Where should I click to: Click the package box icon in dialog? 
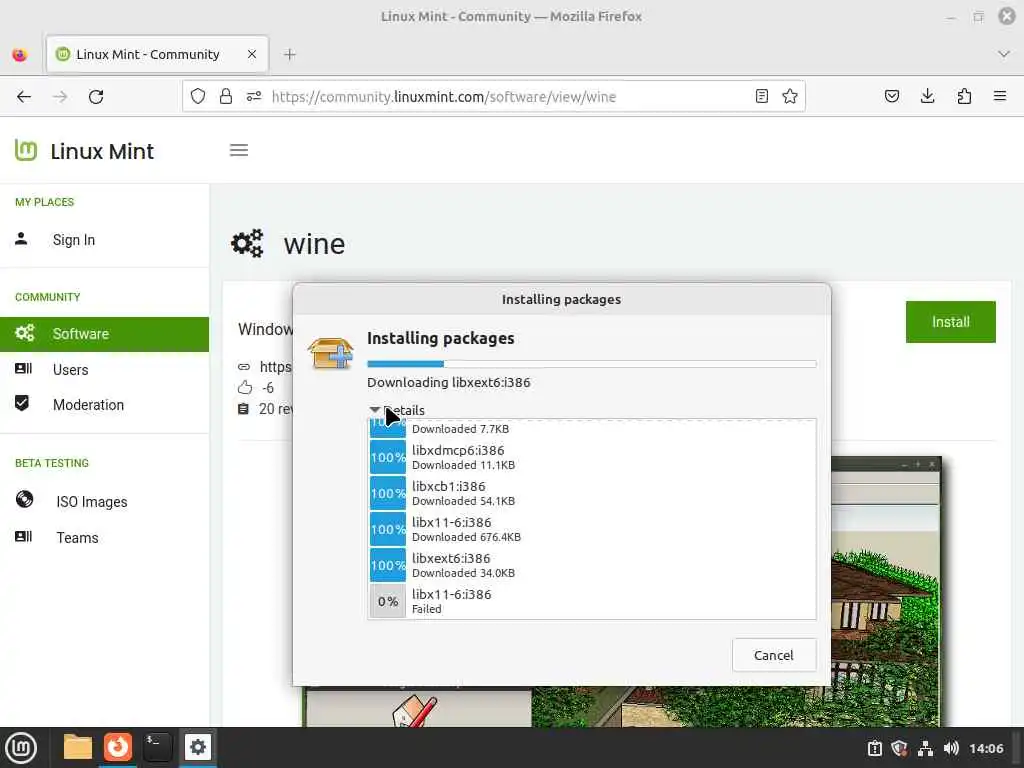click(x=330, y=353)
